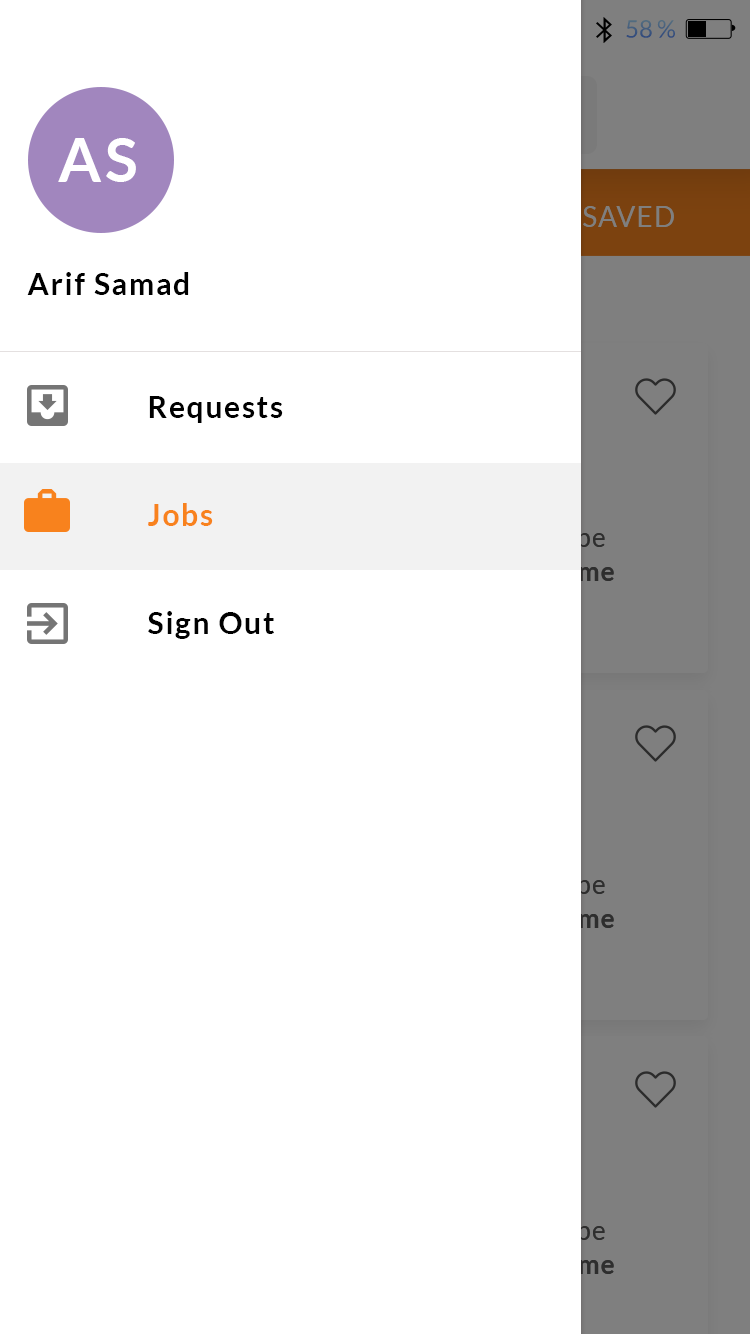This screenshot has height=1334, width=750.
Task: Tap the 58% battery percentage text
Action: pyautogui.click(x=651, y=30)
